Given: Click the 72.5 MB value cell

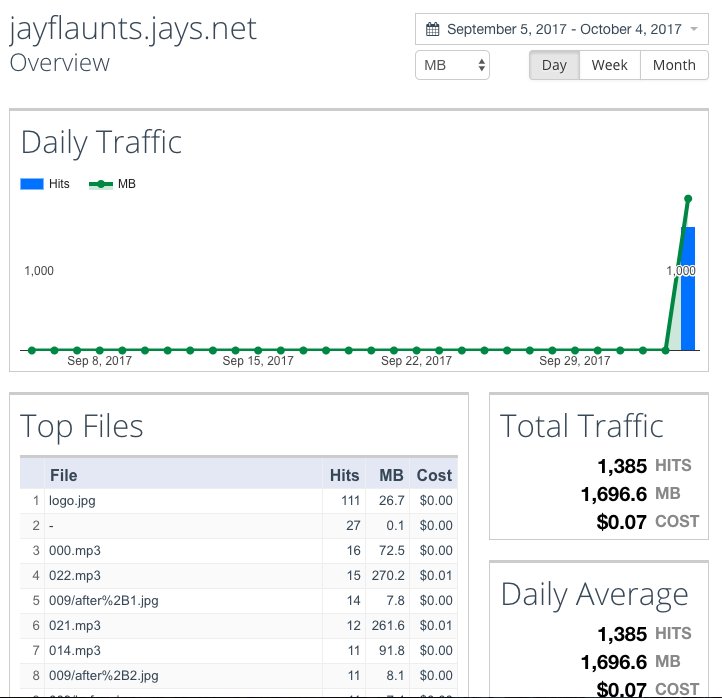Looking at the screenshot, I should [x=388, y=551].
